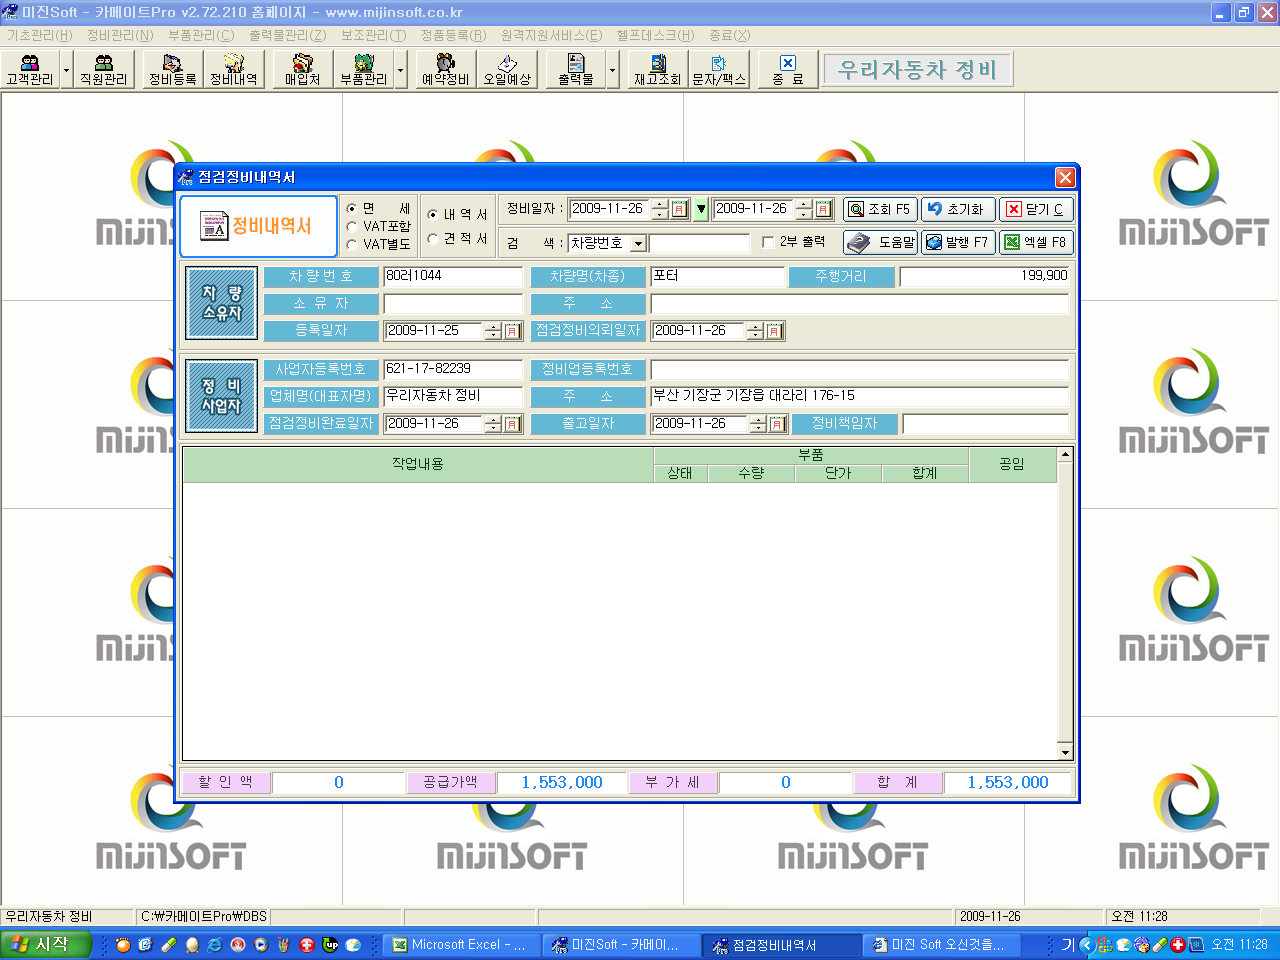This screenshot has height=960, width=1280.
Task: Expand 부품관리 toolbar dropdown arrow
Action: [401, 70]
